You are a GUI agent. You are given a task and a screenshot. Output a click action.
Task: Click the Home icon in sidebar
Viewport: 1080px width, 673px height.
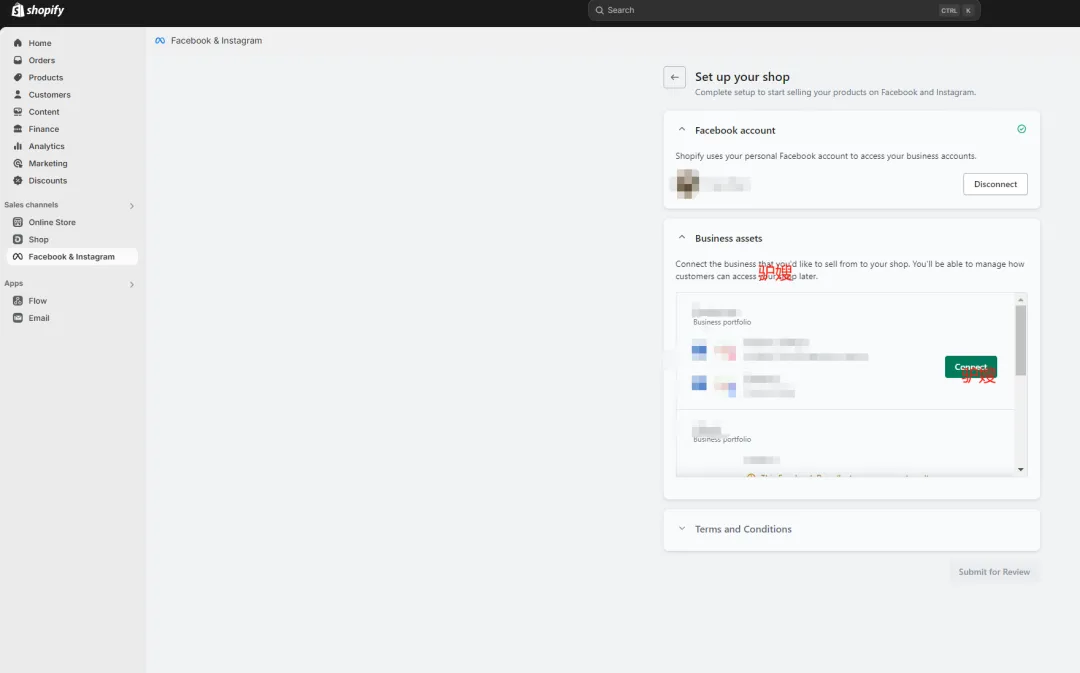click(18, 43)
